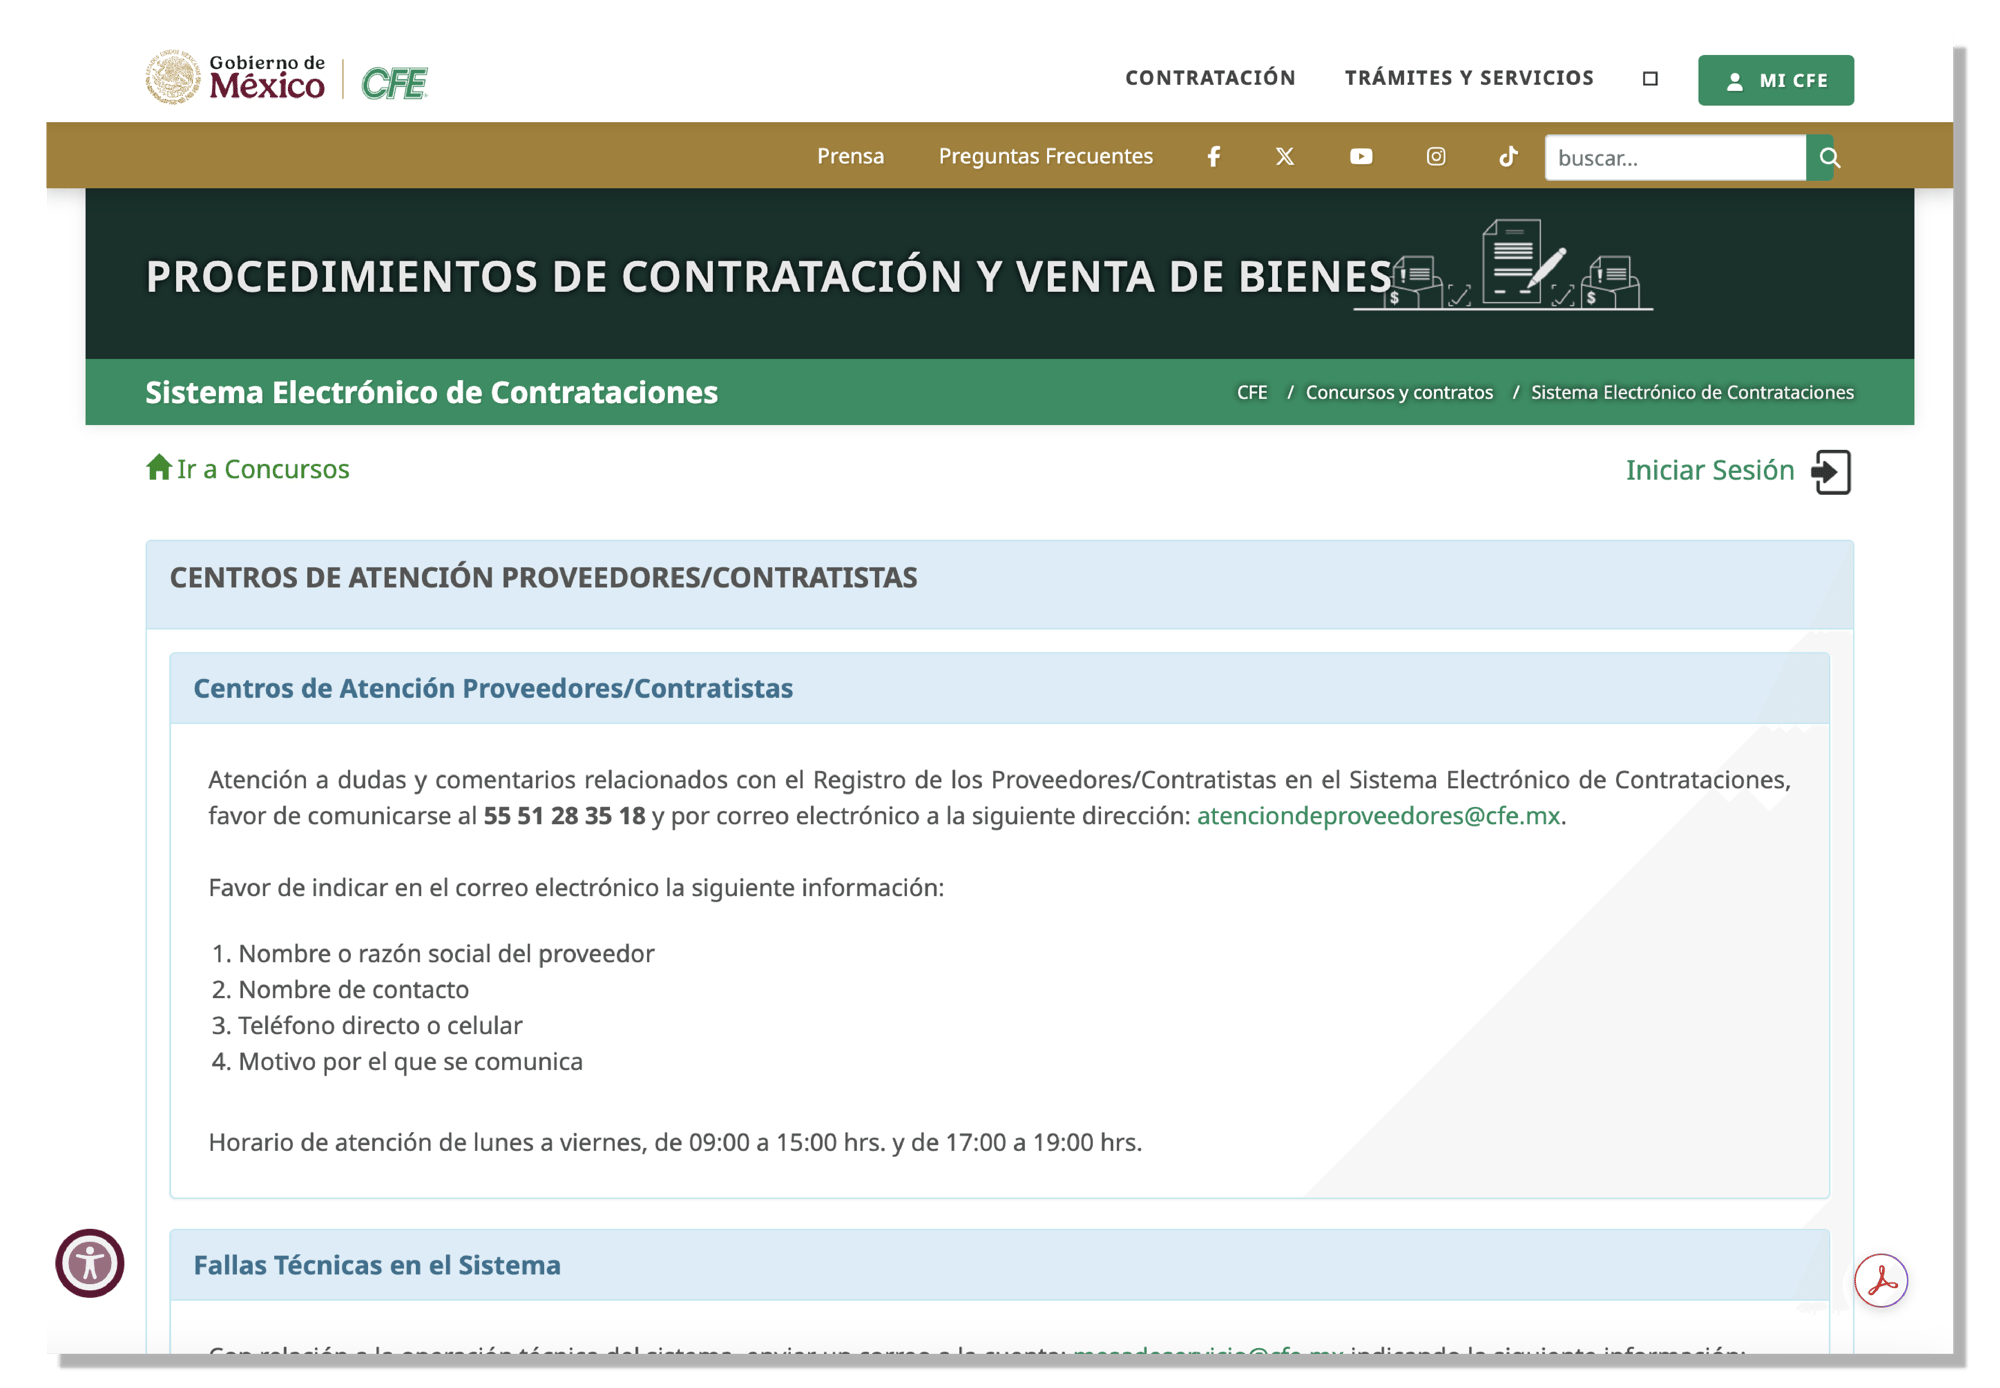
Task: Open the accessibility options icon
Action: [x=91, y=1264]
